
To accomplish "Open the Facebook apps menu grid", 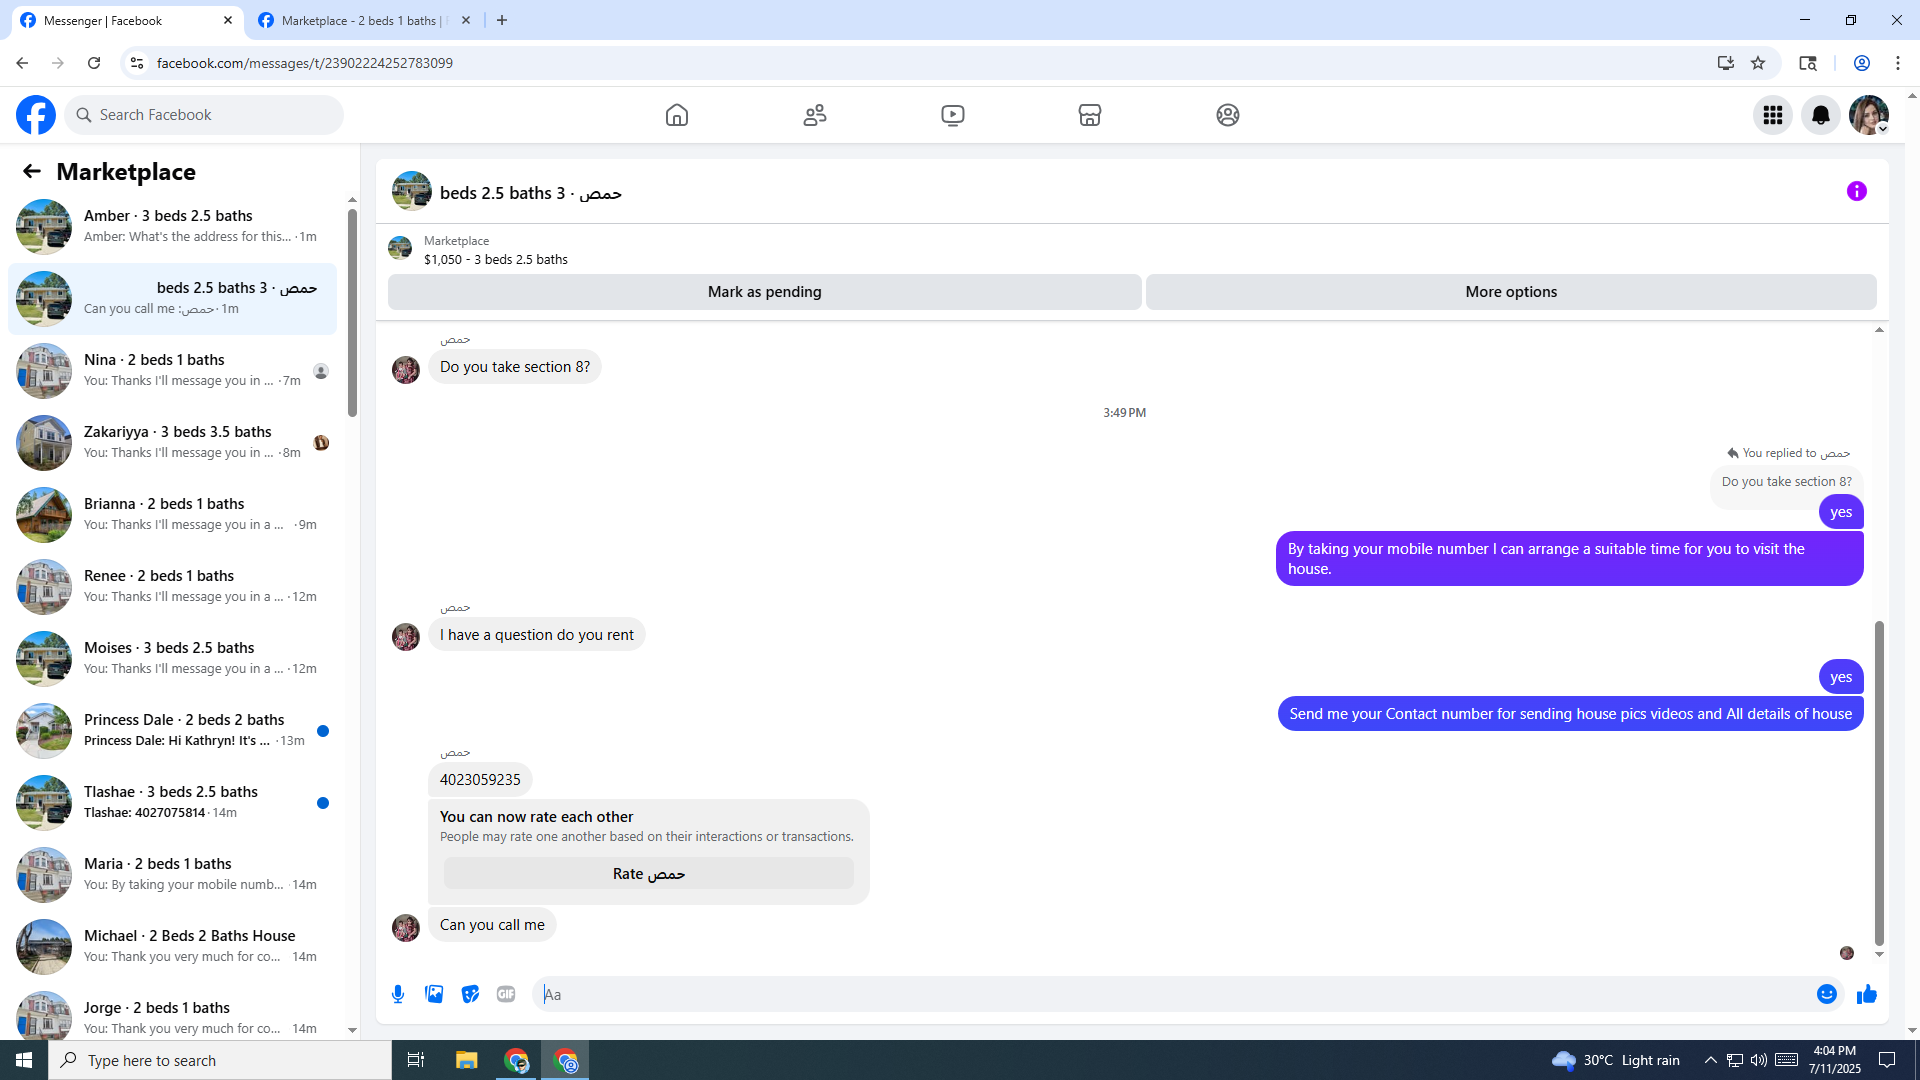I will pyautogui.click(x=1773, y=115).
